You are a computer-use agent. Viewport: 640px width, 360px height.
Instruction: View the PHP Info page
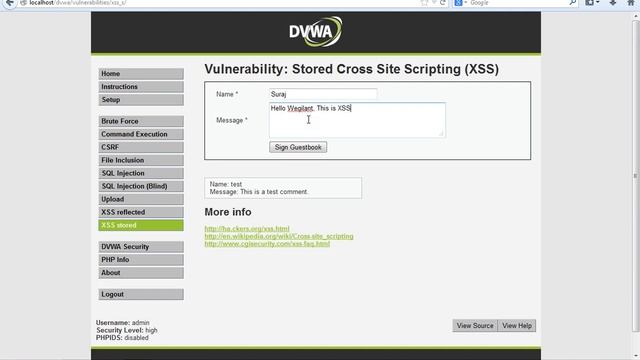coord(141,260)
